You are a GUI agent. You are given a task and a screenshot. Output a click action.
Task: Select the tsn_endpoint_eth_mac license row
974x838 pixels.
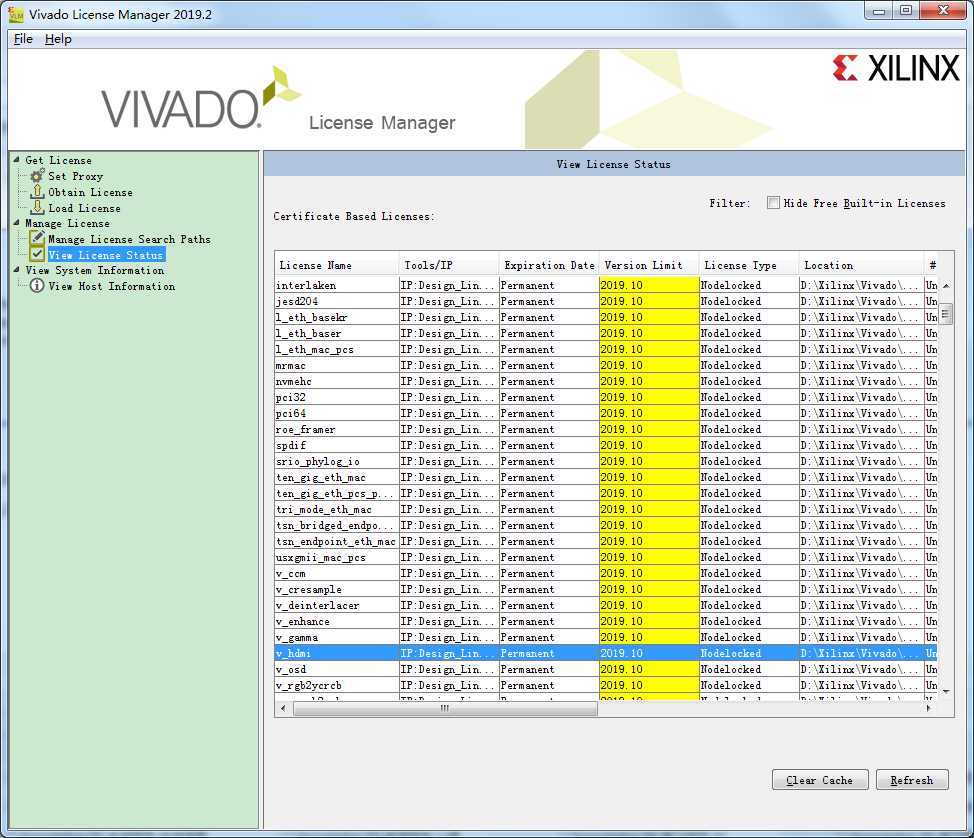point(606,541)
